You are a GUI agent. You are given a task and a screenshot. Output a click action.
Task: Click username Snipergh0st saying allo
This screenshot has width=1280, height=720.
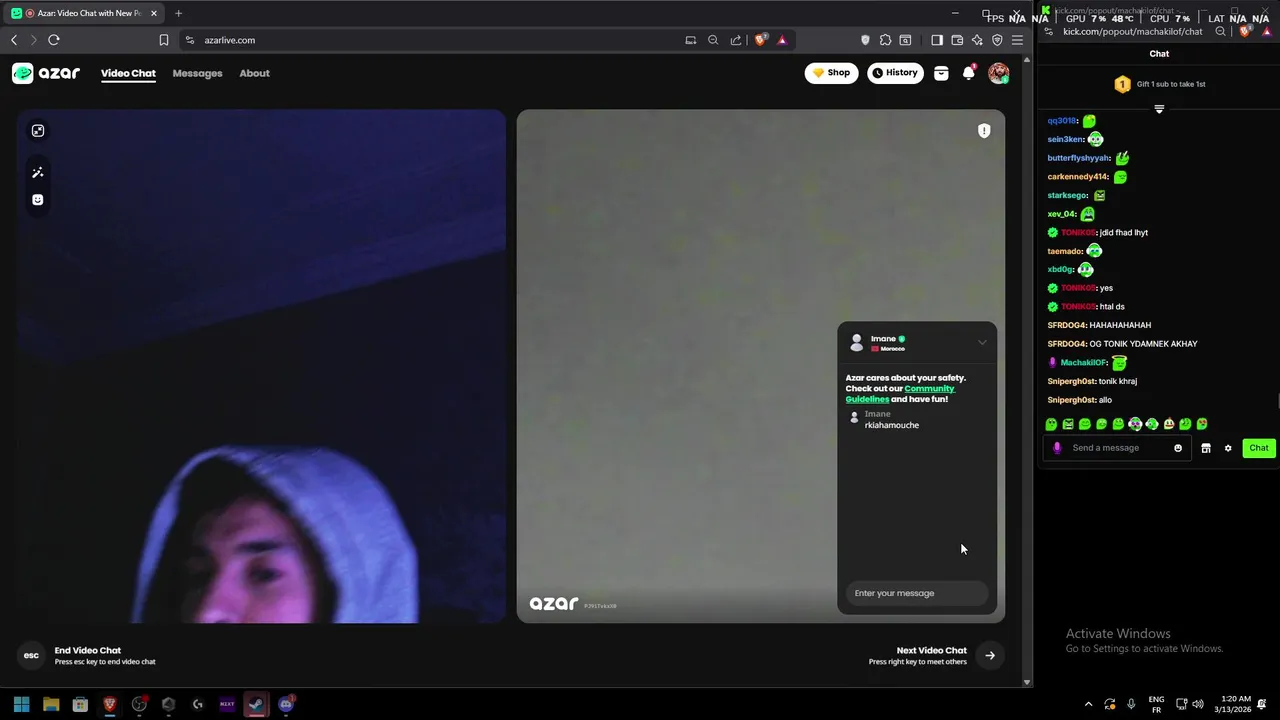(1071, 400)
